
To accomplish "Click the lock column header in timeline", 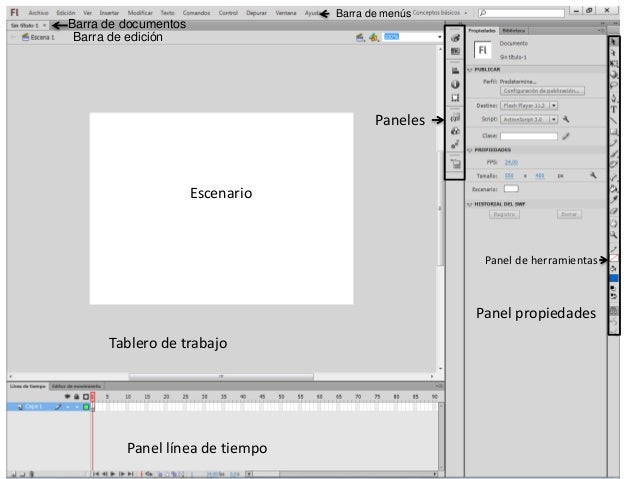I will pos(77,396).
